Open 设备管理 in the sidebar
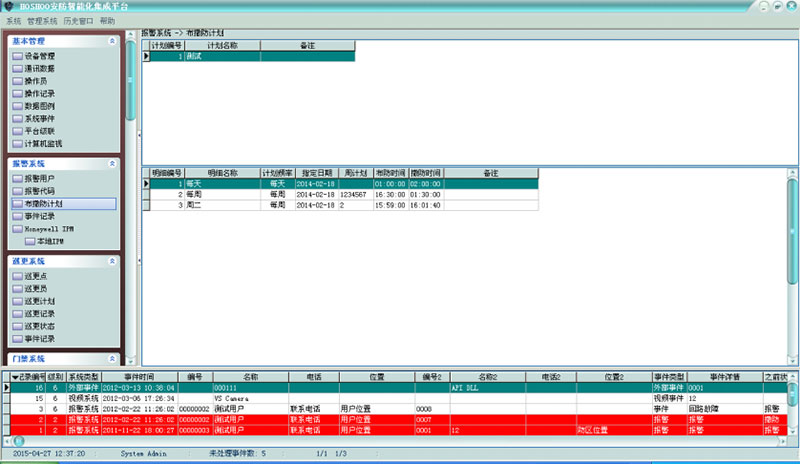Image resolution: width=800 pixels, height=464 pixels. click(40, 56)
